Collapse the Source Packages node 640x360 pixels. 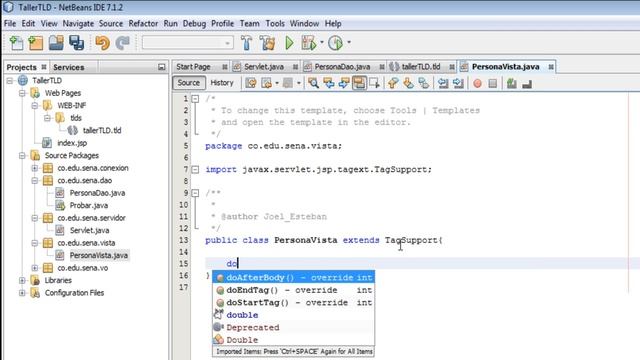(22, 156)
